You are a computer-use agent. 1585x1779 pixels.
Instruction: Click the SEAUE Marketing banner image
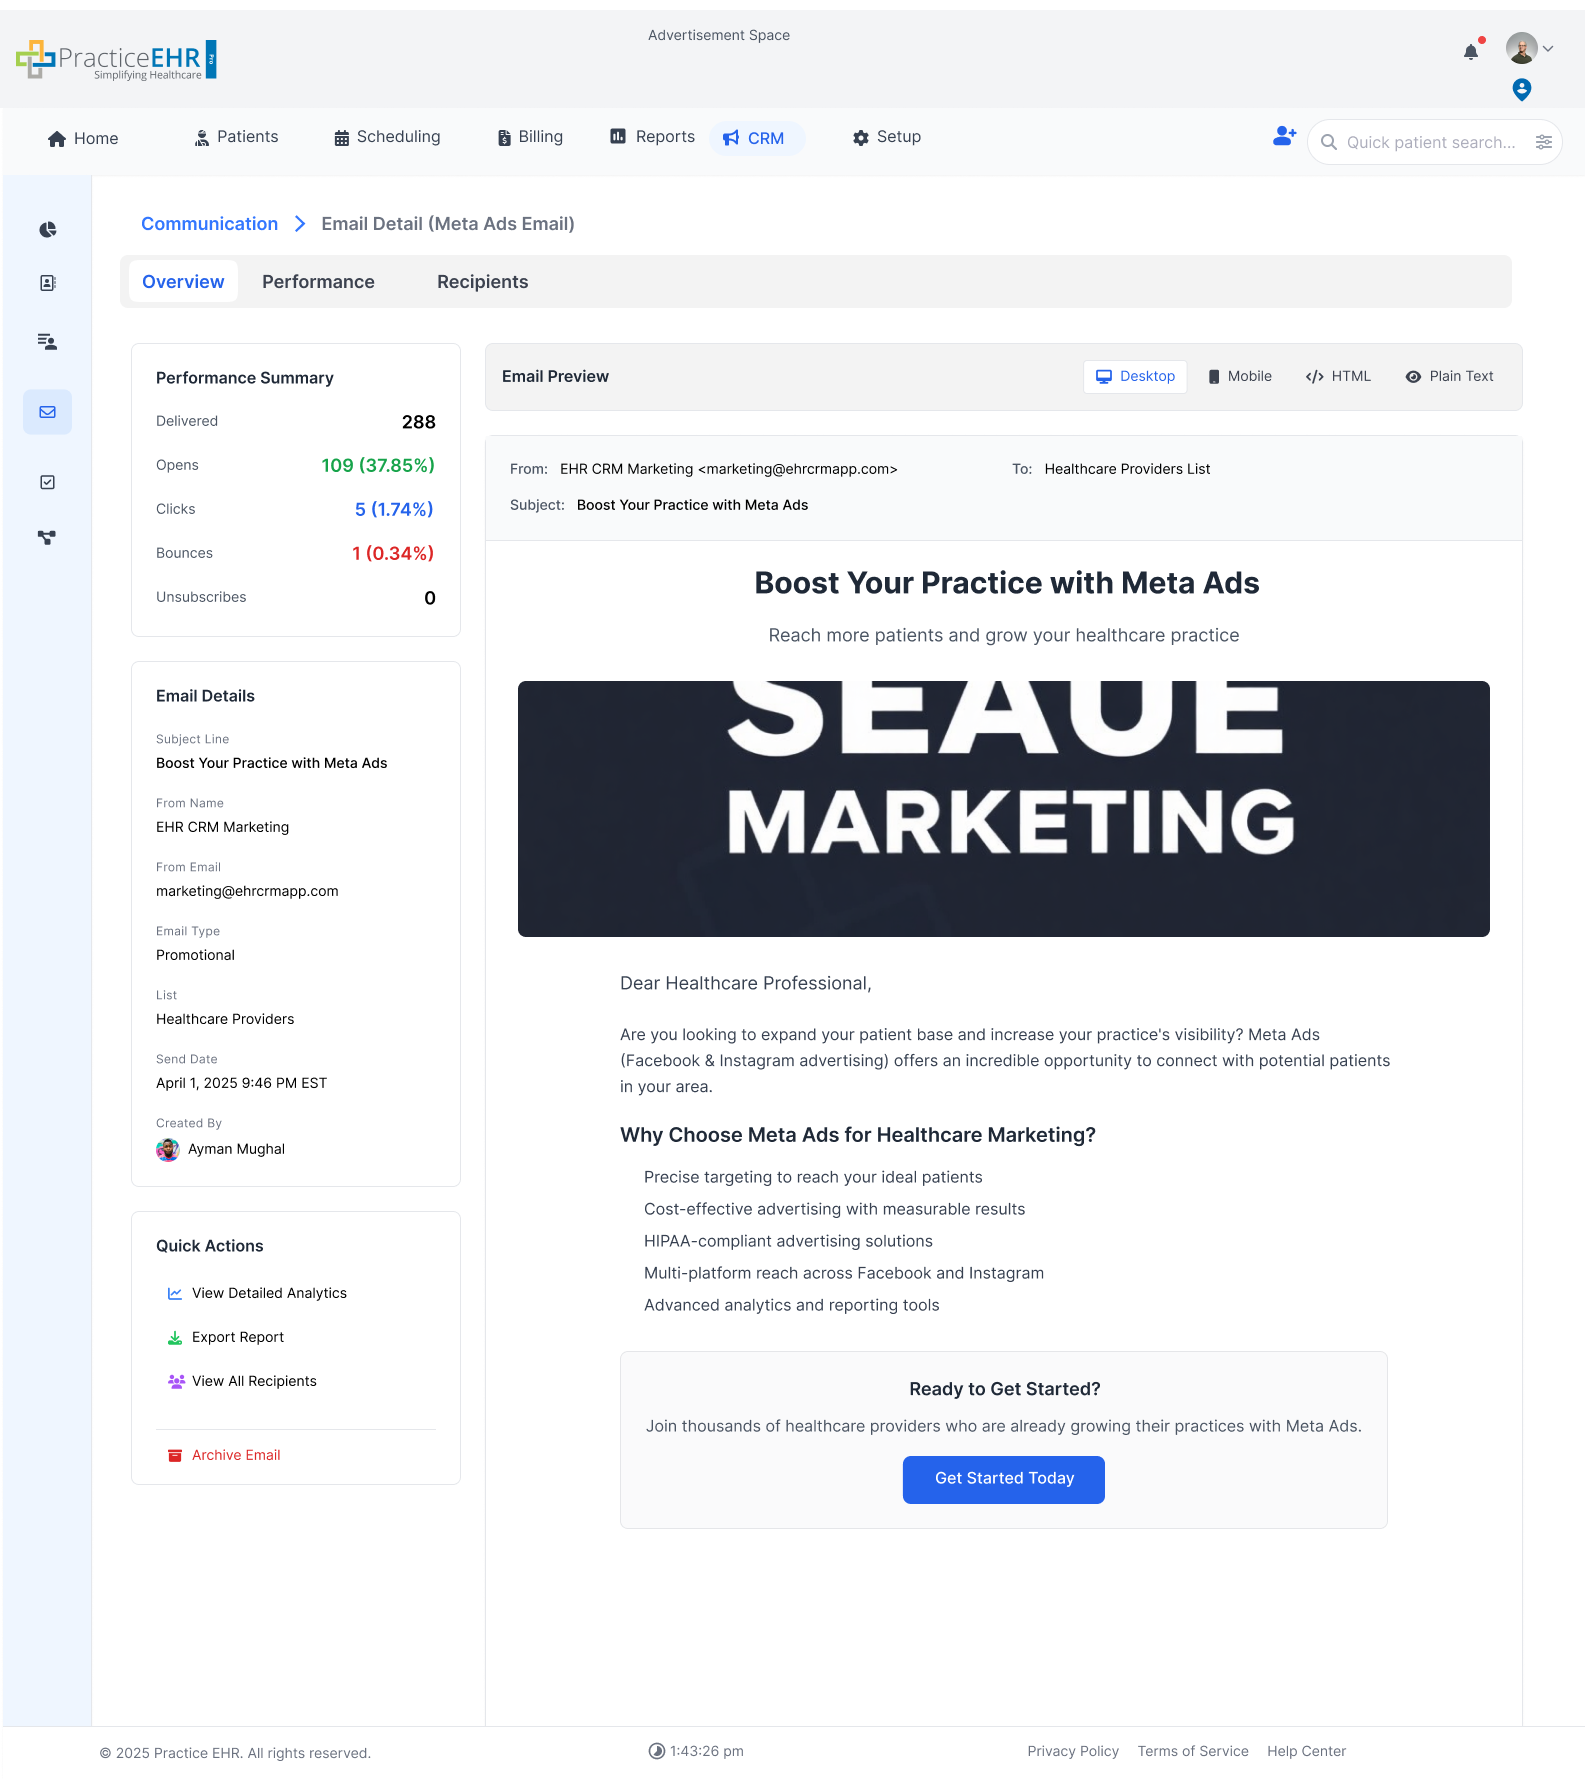pos(1003,809)
